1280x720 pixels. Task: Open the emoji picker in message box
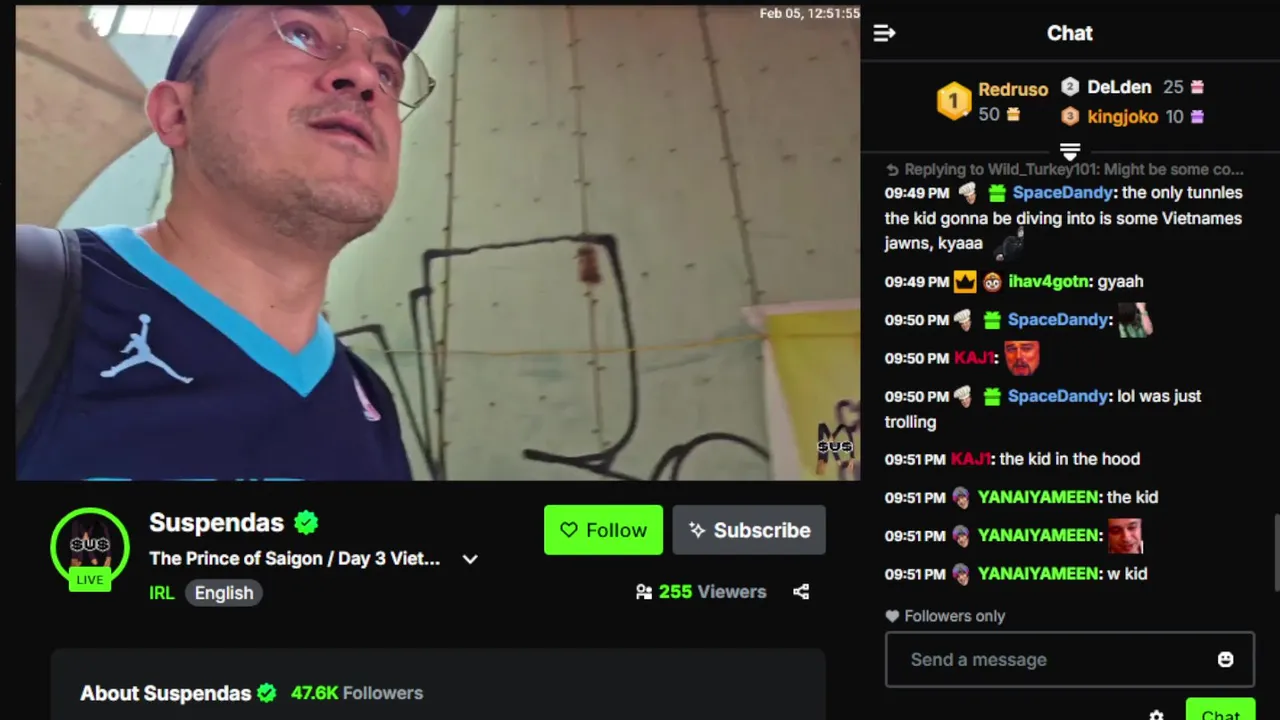tap(1225, 659)
